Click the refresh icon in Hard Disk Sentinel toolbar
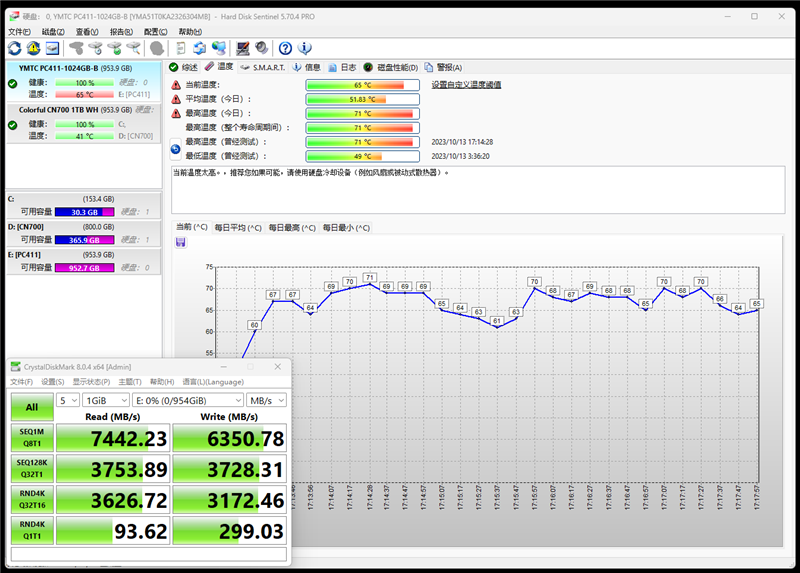 coord(14,48)
